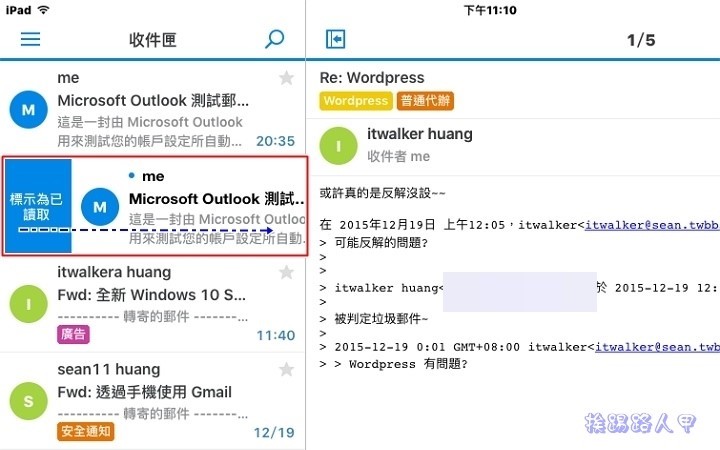Open email Fwd: 透過手機使用 Gmail
This screenshot has width=720, height=450.
[x=145, y=392]
